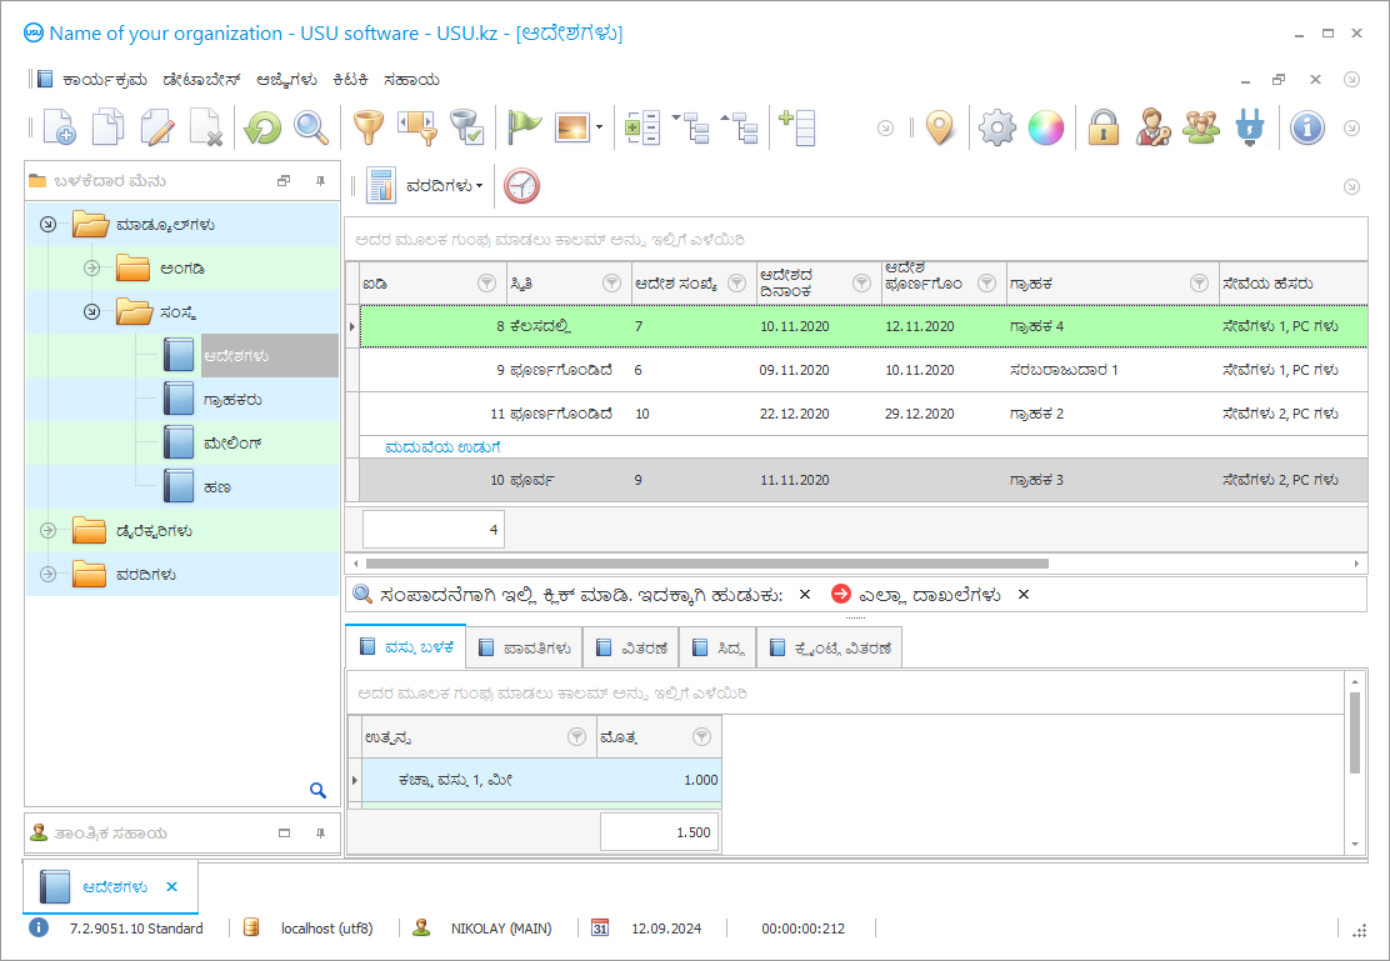Open the ಕಿಟಕಿ menu
1390x961 pixels.
pyautogui.click(x=350, y=80)
